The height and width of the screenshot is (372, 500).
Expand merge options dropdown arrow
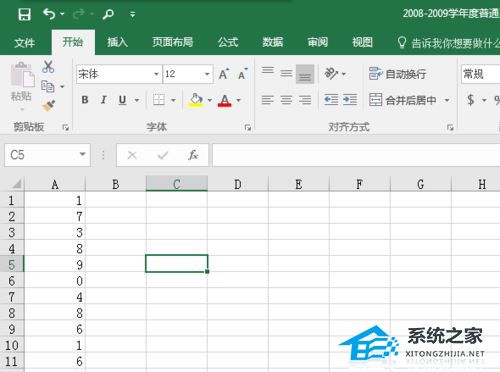[447, 100]
